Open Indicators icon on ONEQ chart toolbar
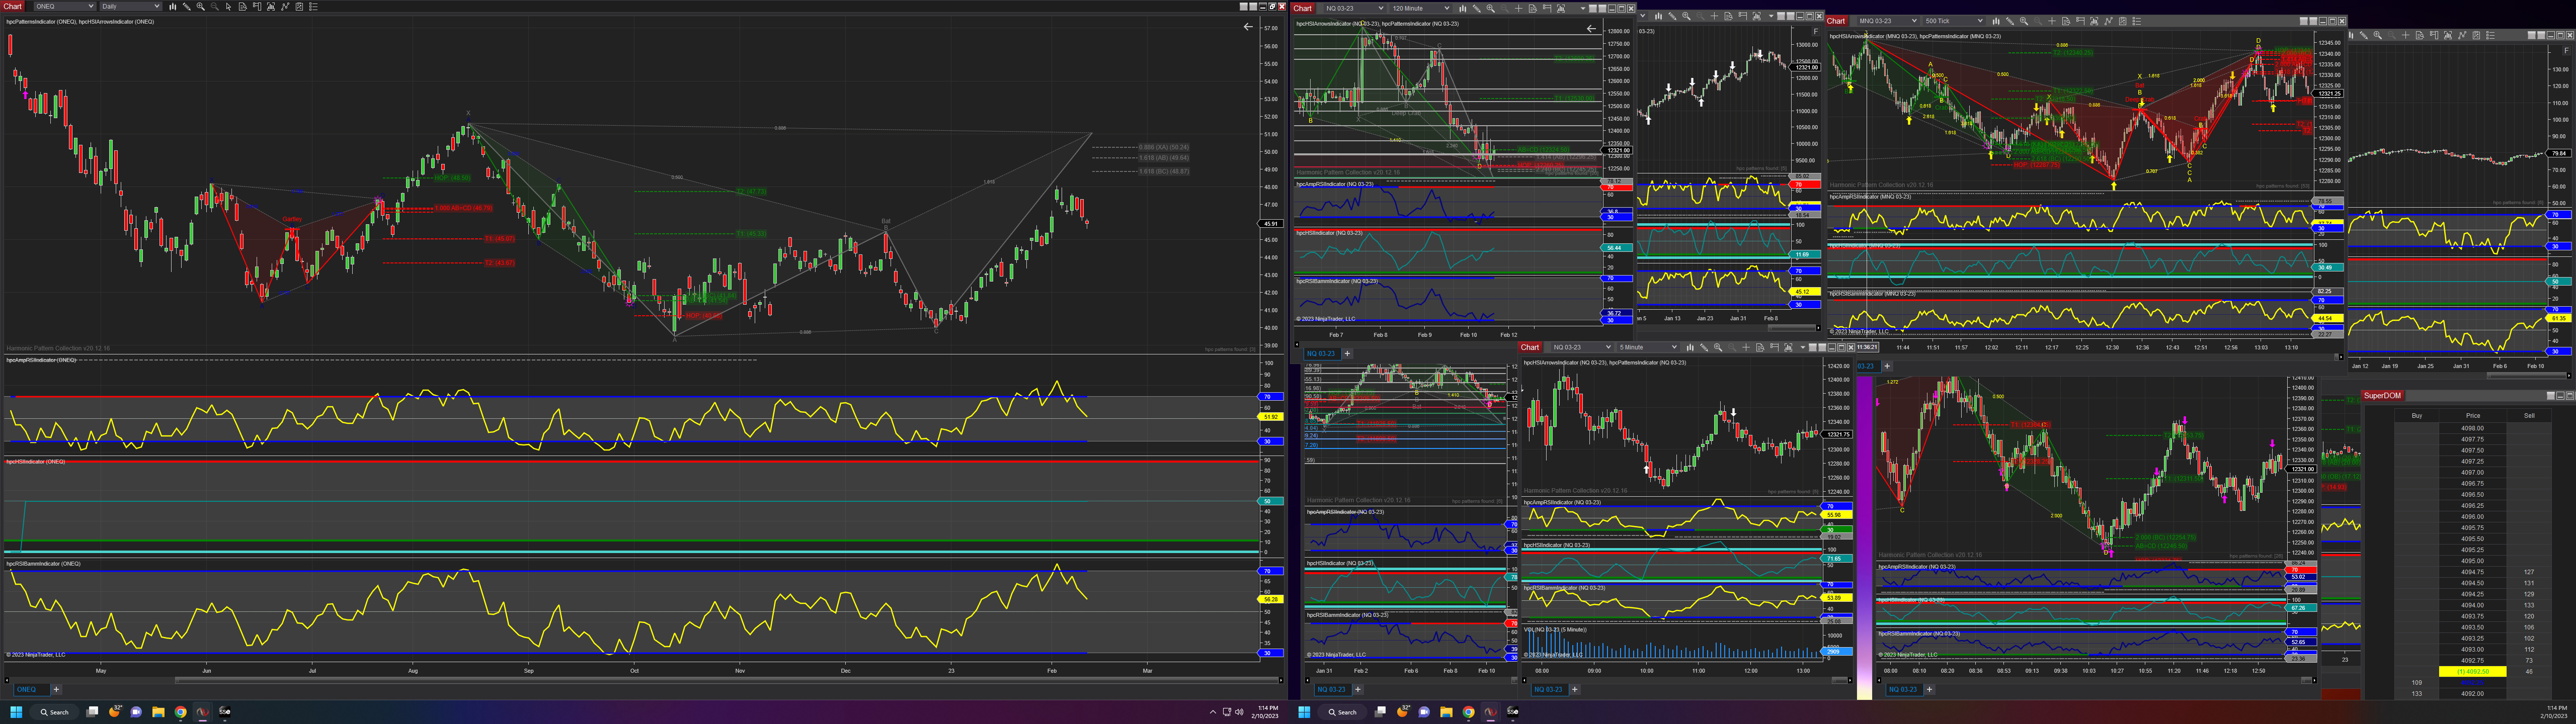The height and width of the screenshot is (724, 2576). point(285,6)
